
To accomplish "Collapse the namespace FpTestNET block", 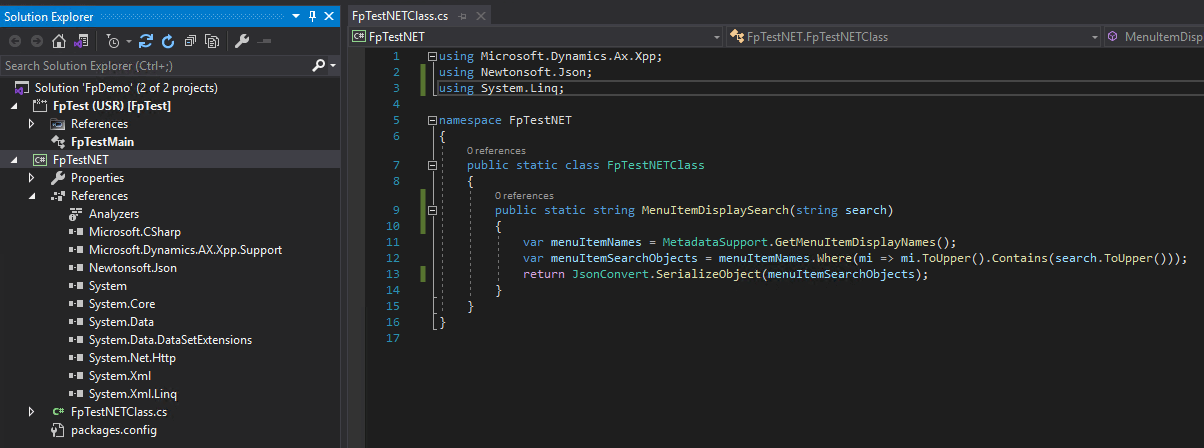I will (x=432, y=120).
